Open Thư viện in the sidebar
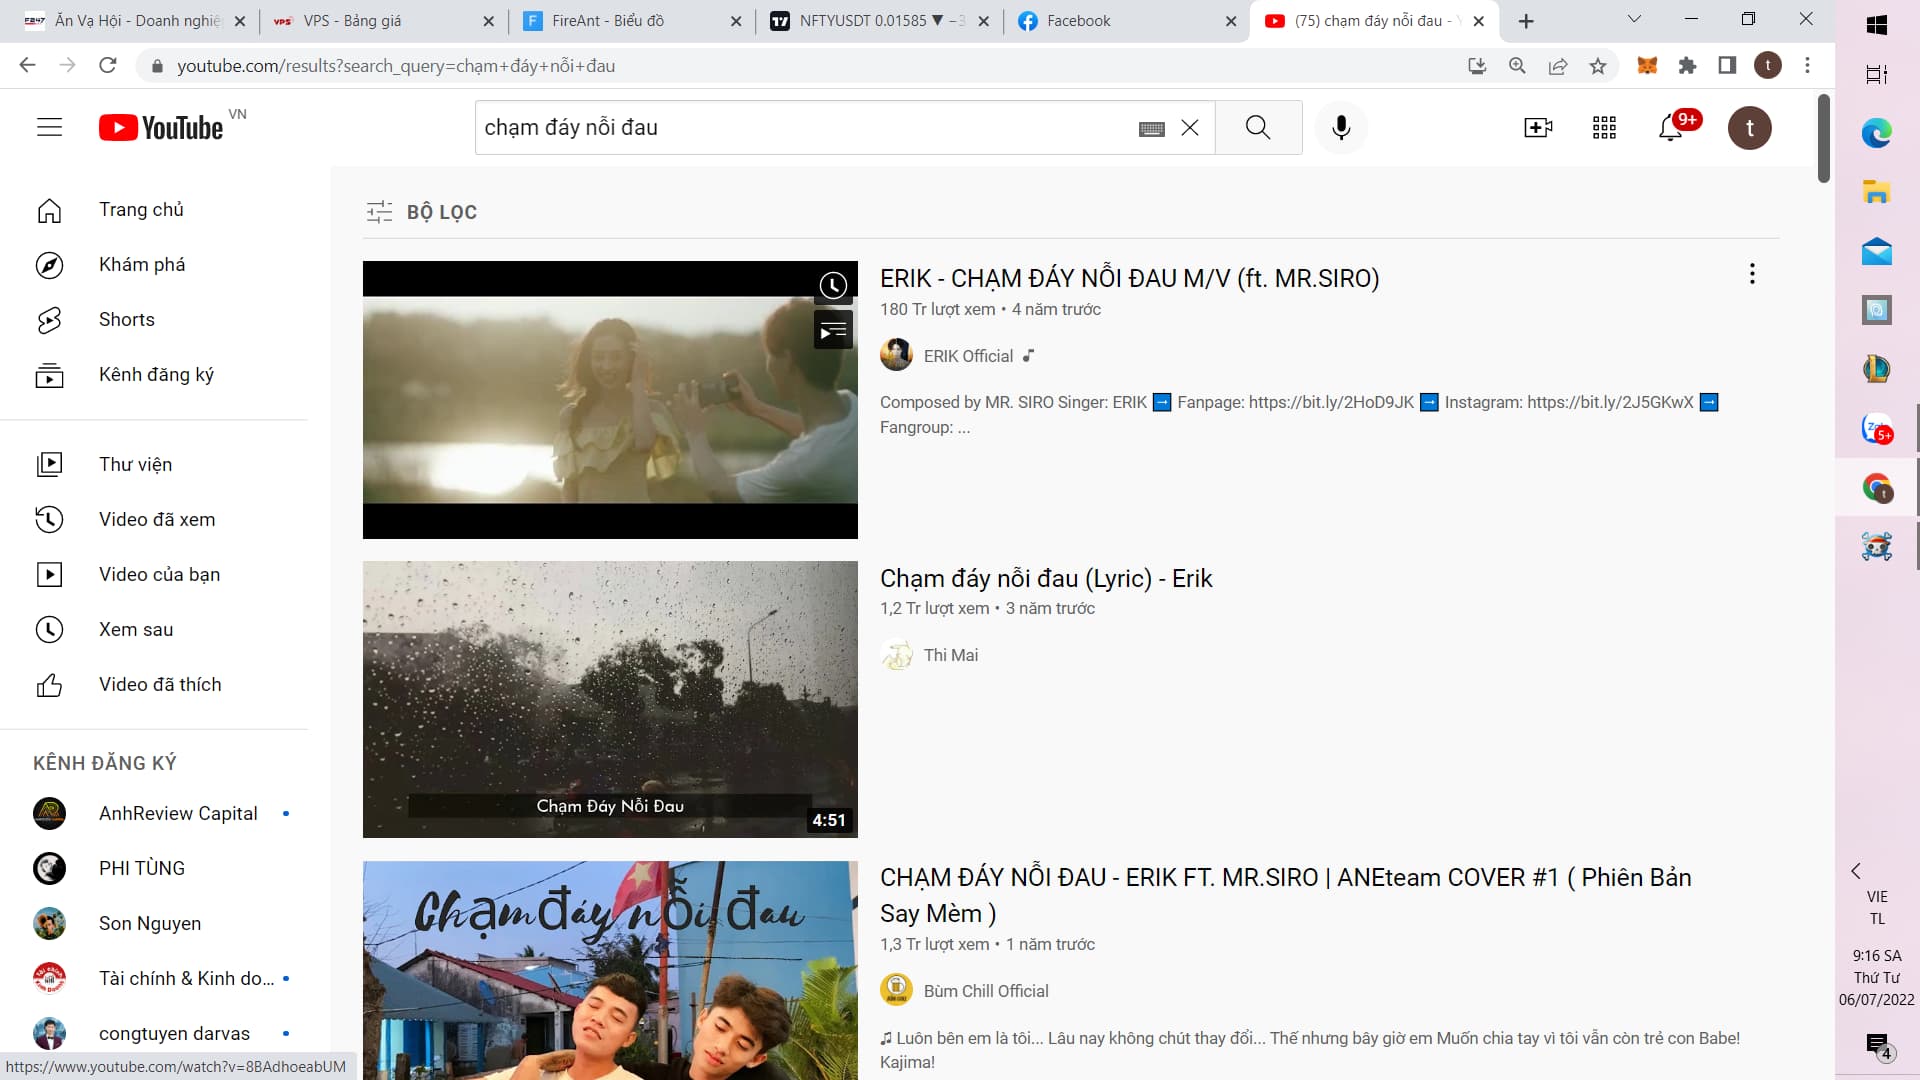The image size is (1920, 1080). coord(135,464)
